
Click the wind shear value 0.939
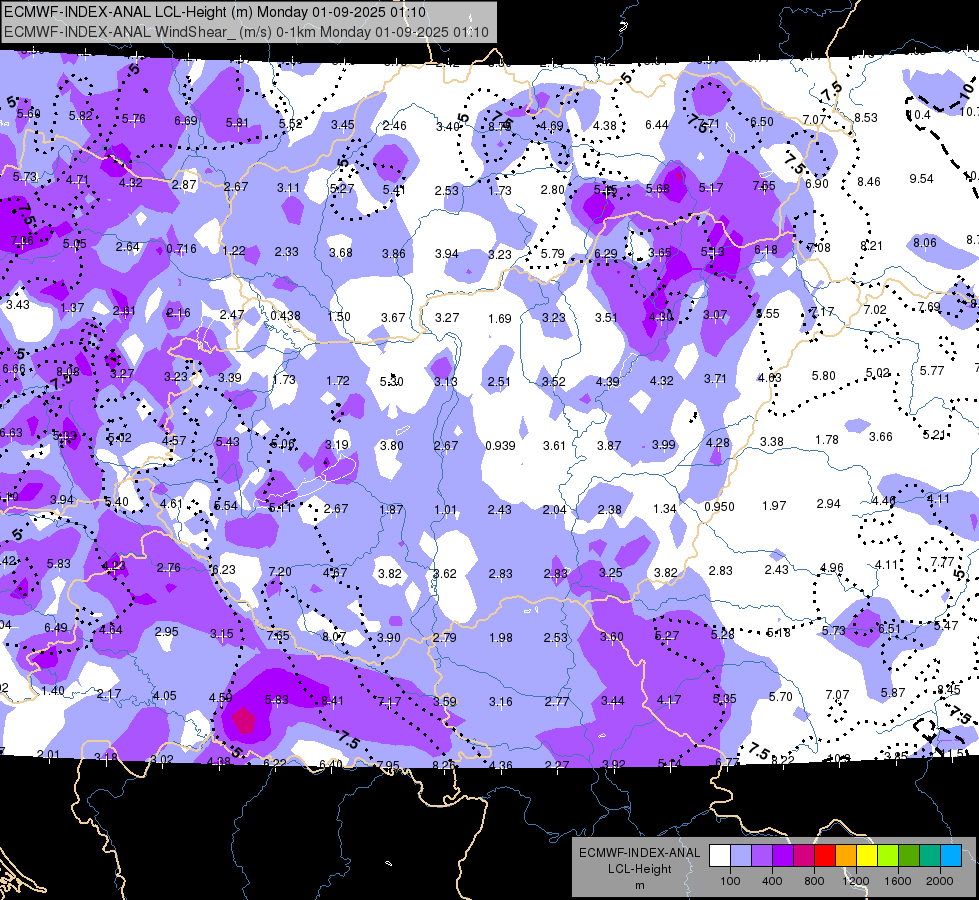pos(500,445)
